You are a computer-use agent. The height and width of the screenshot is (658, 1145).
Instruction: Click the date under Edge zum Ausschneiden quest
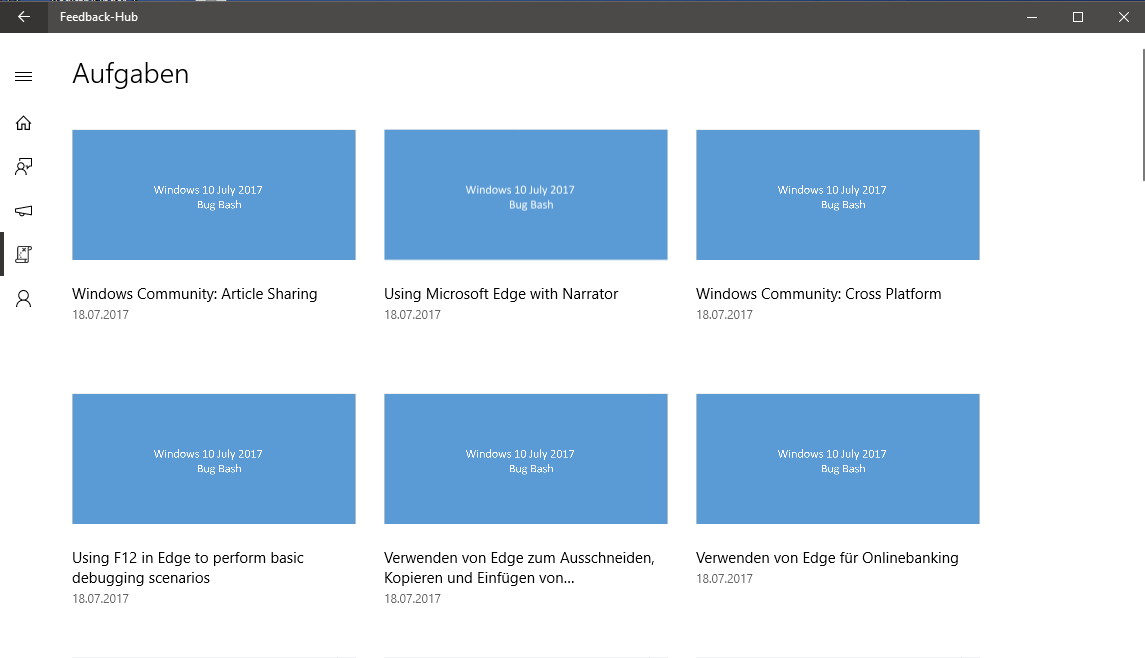coord(412,599)
